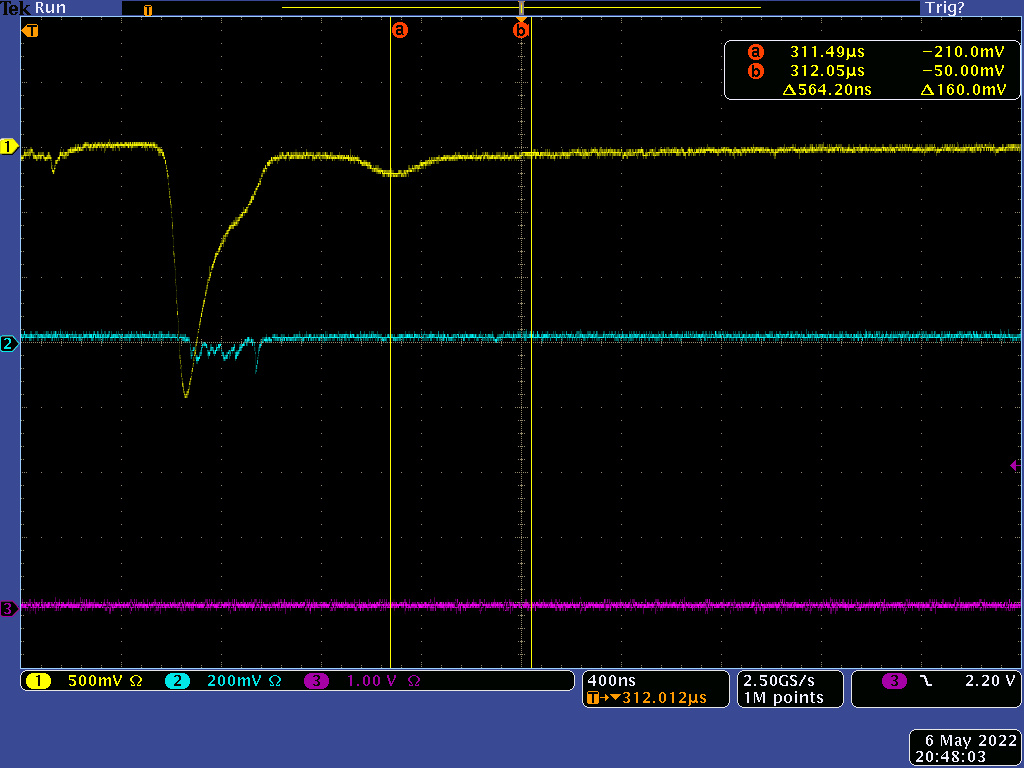The height and width of the screenshot is (768, 1024).
Task: Click the Trig? trigger status indicator
Action: (x=944, y=8)
